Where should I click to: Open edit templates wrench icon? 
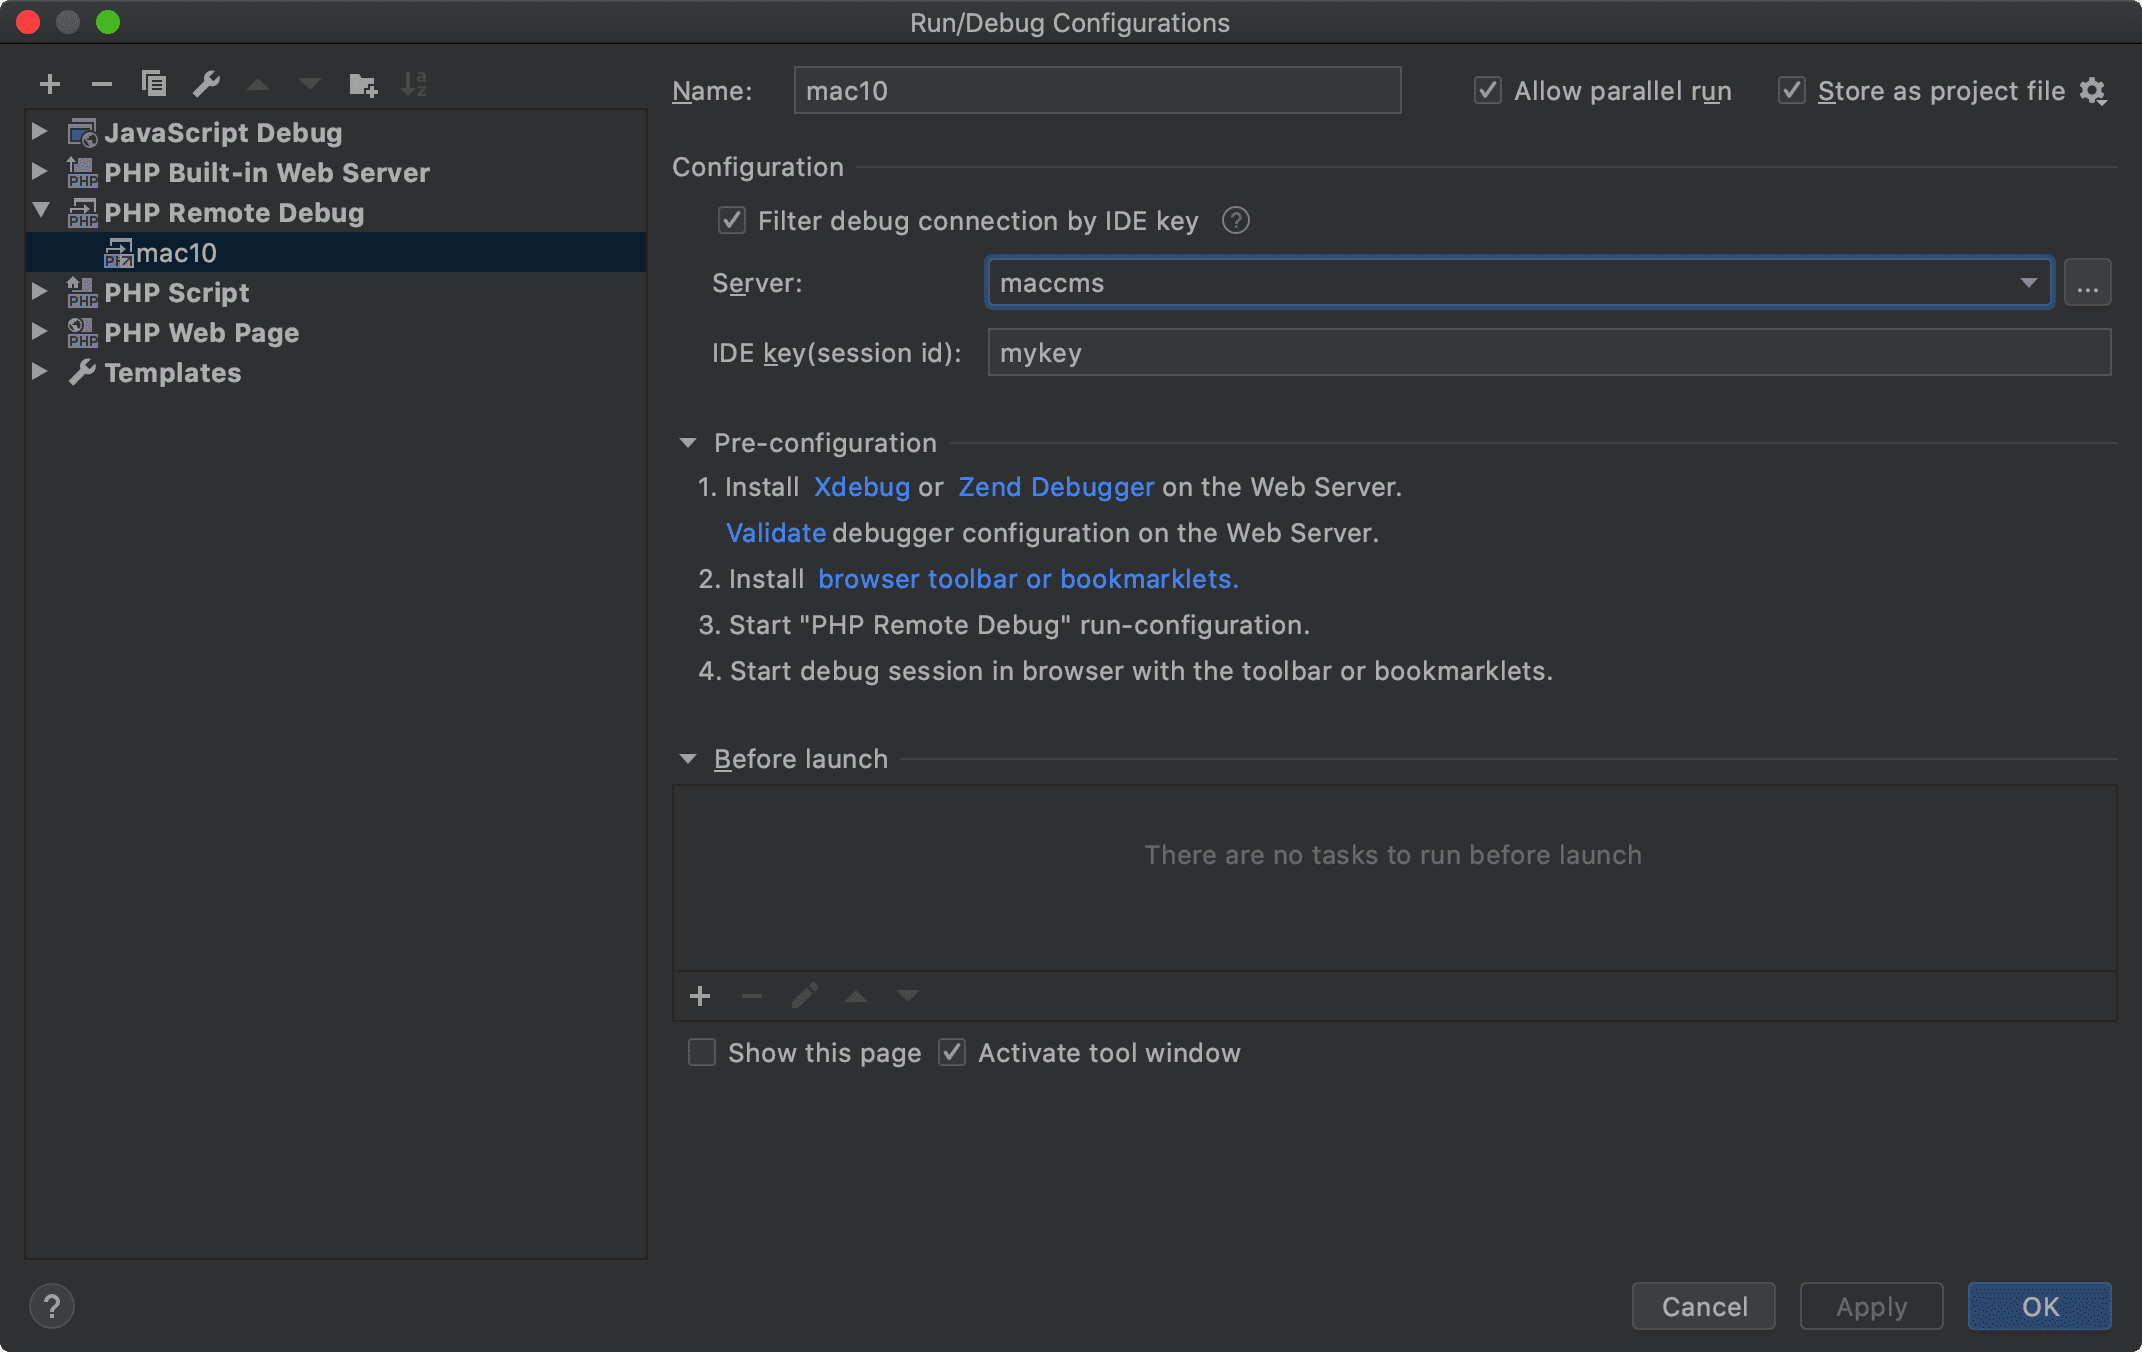[x=207, y=84]
